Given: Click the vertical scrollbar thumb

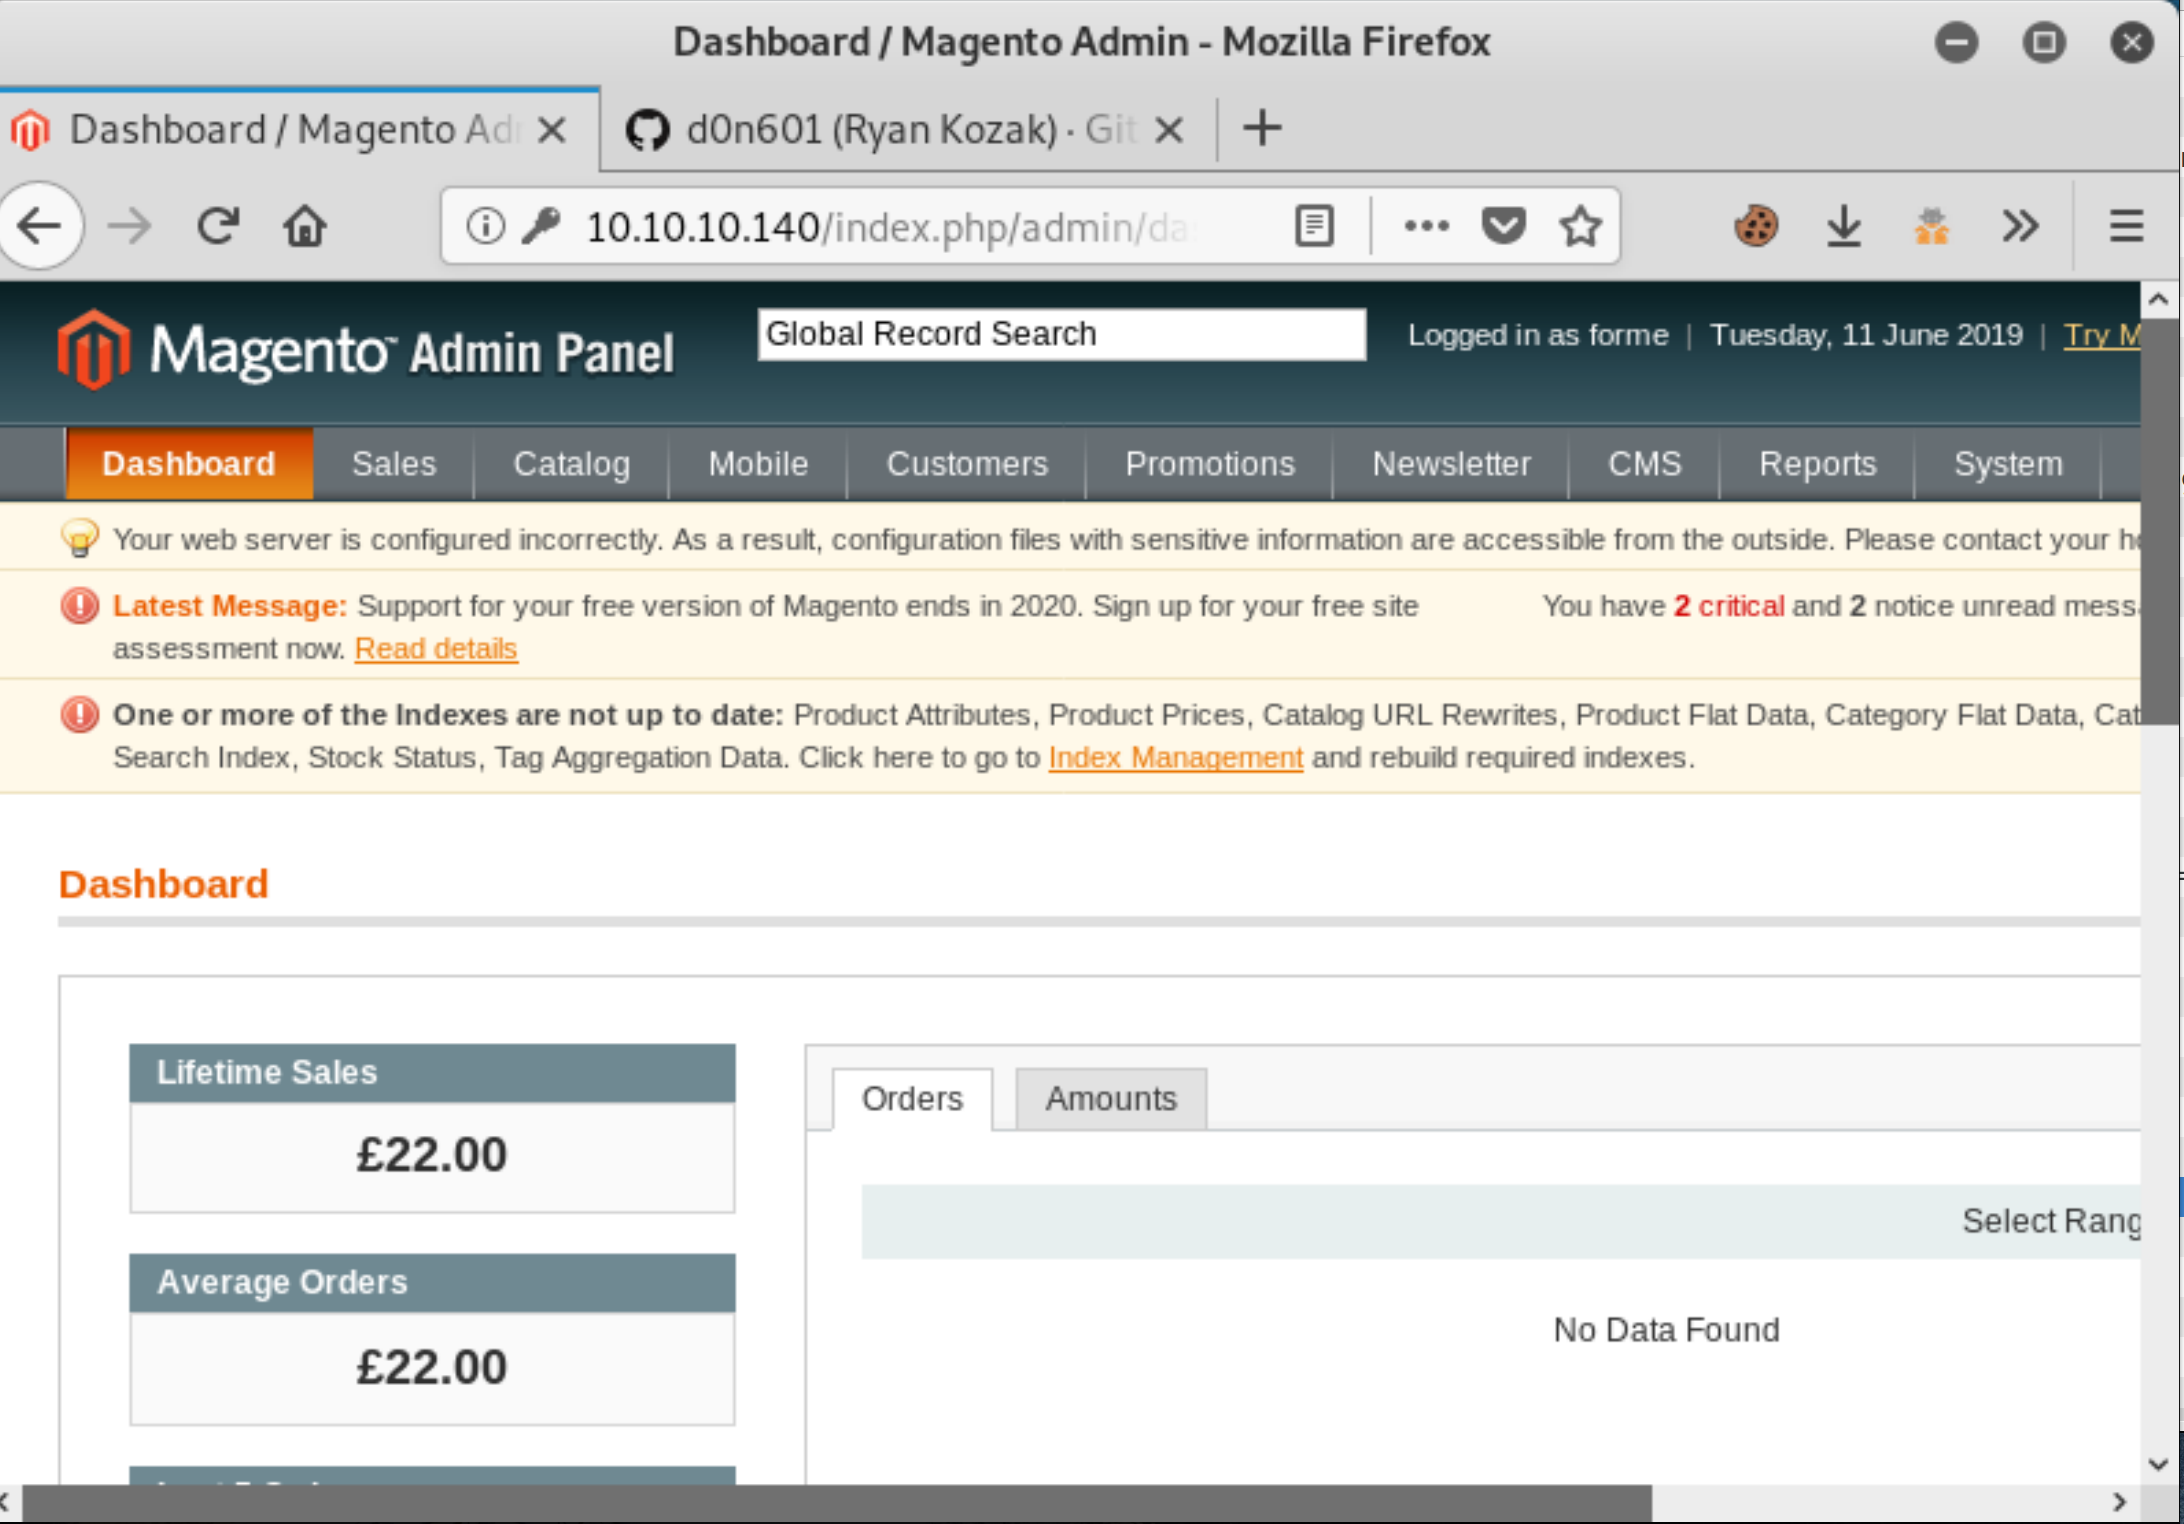Looking at the screenshot, I should (x=2159, y=520).
